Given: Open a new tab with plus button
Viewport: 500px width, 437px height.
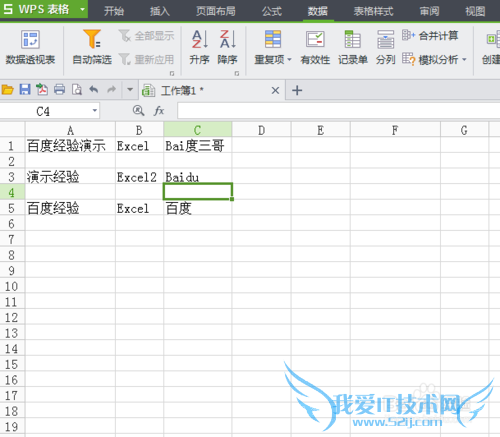Looking at the screenshot, I should click(297, 90).
